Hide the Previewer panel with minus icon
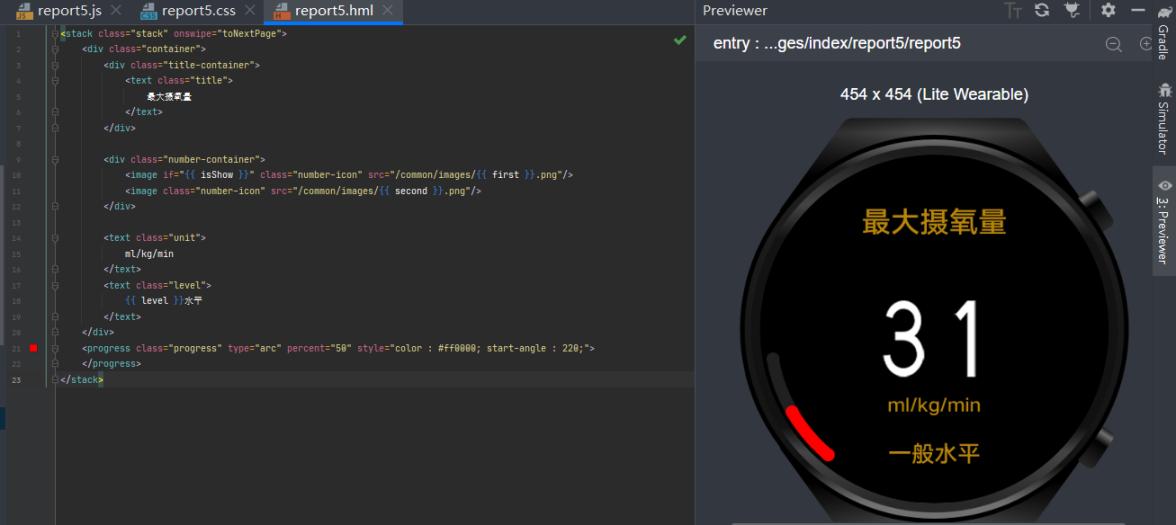Image resolution: width=1176 pixels, height=525 pixels. pos(1138,10)
